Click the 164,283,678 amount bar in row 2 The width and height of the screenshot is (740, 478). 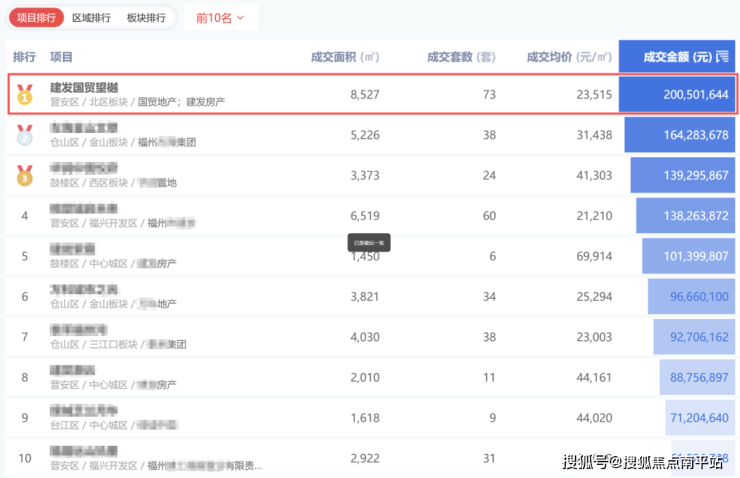click(x=682, y=135)
